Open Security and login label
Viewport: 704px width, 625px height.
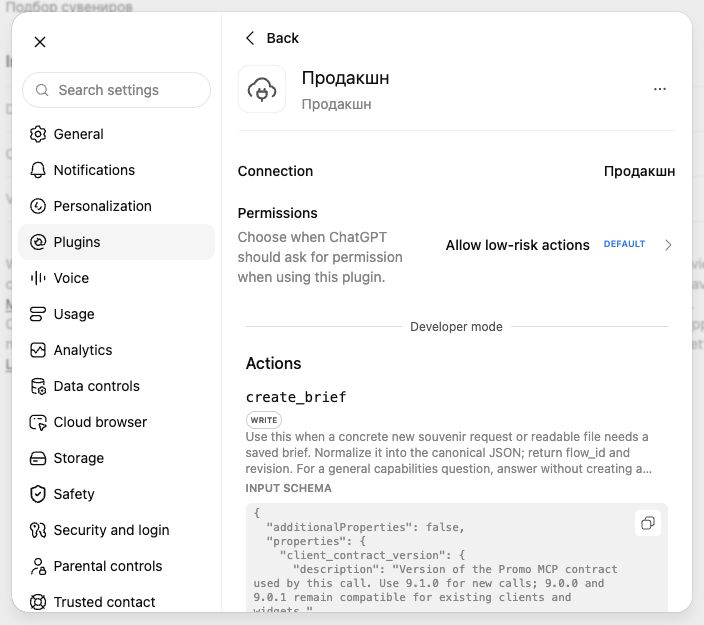pyautogui.click(x=111, y=530)
